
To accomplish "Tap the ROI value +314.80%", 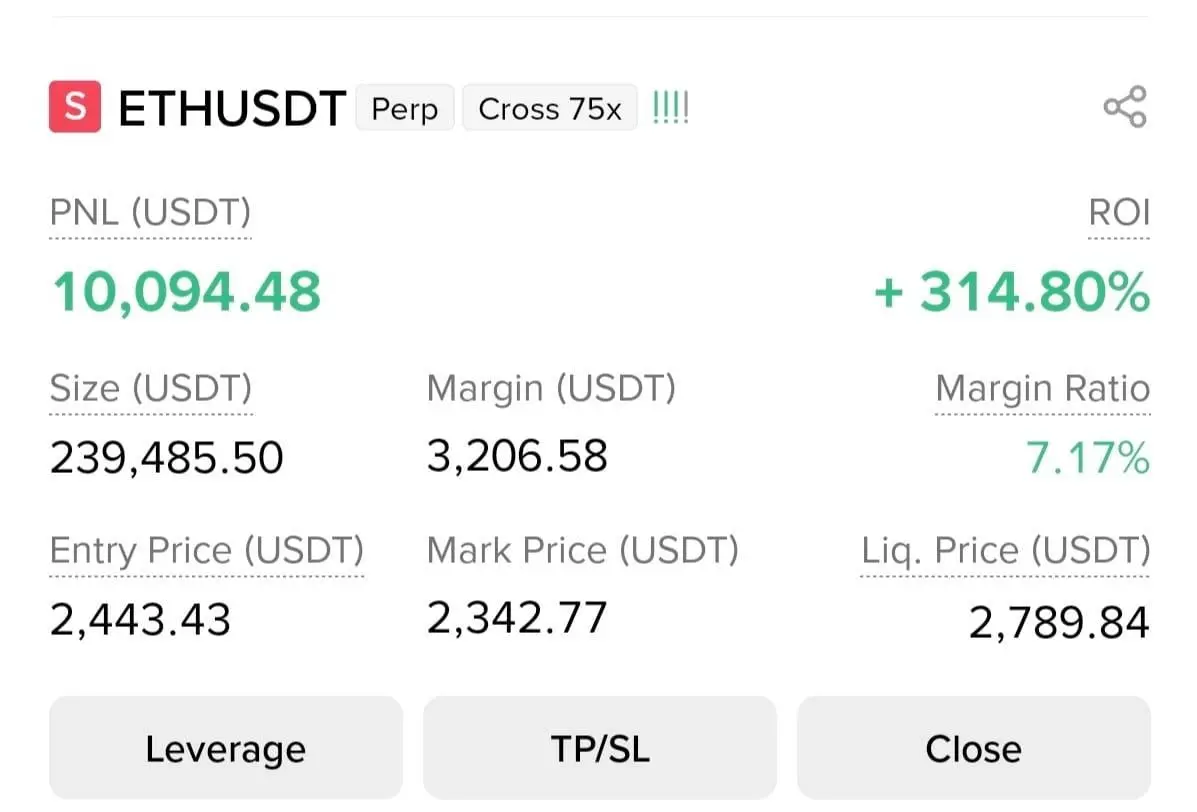I will 1011,292.
